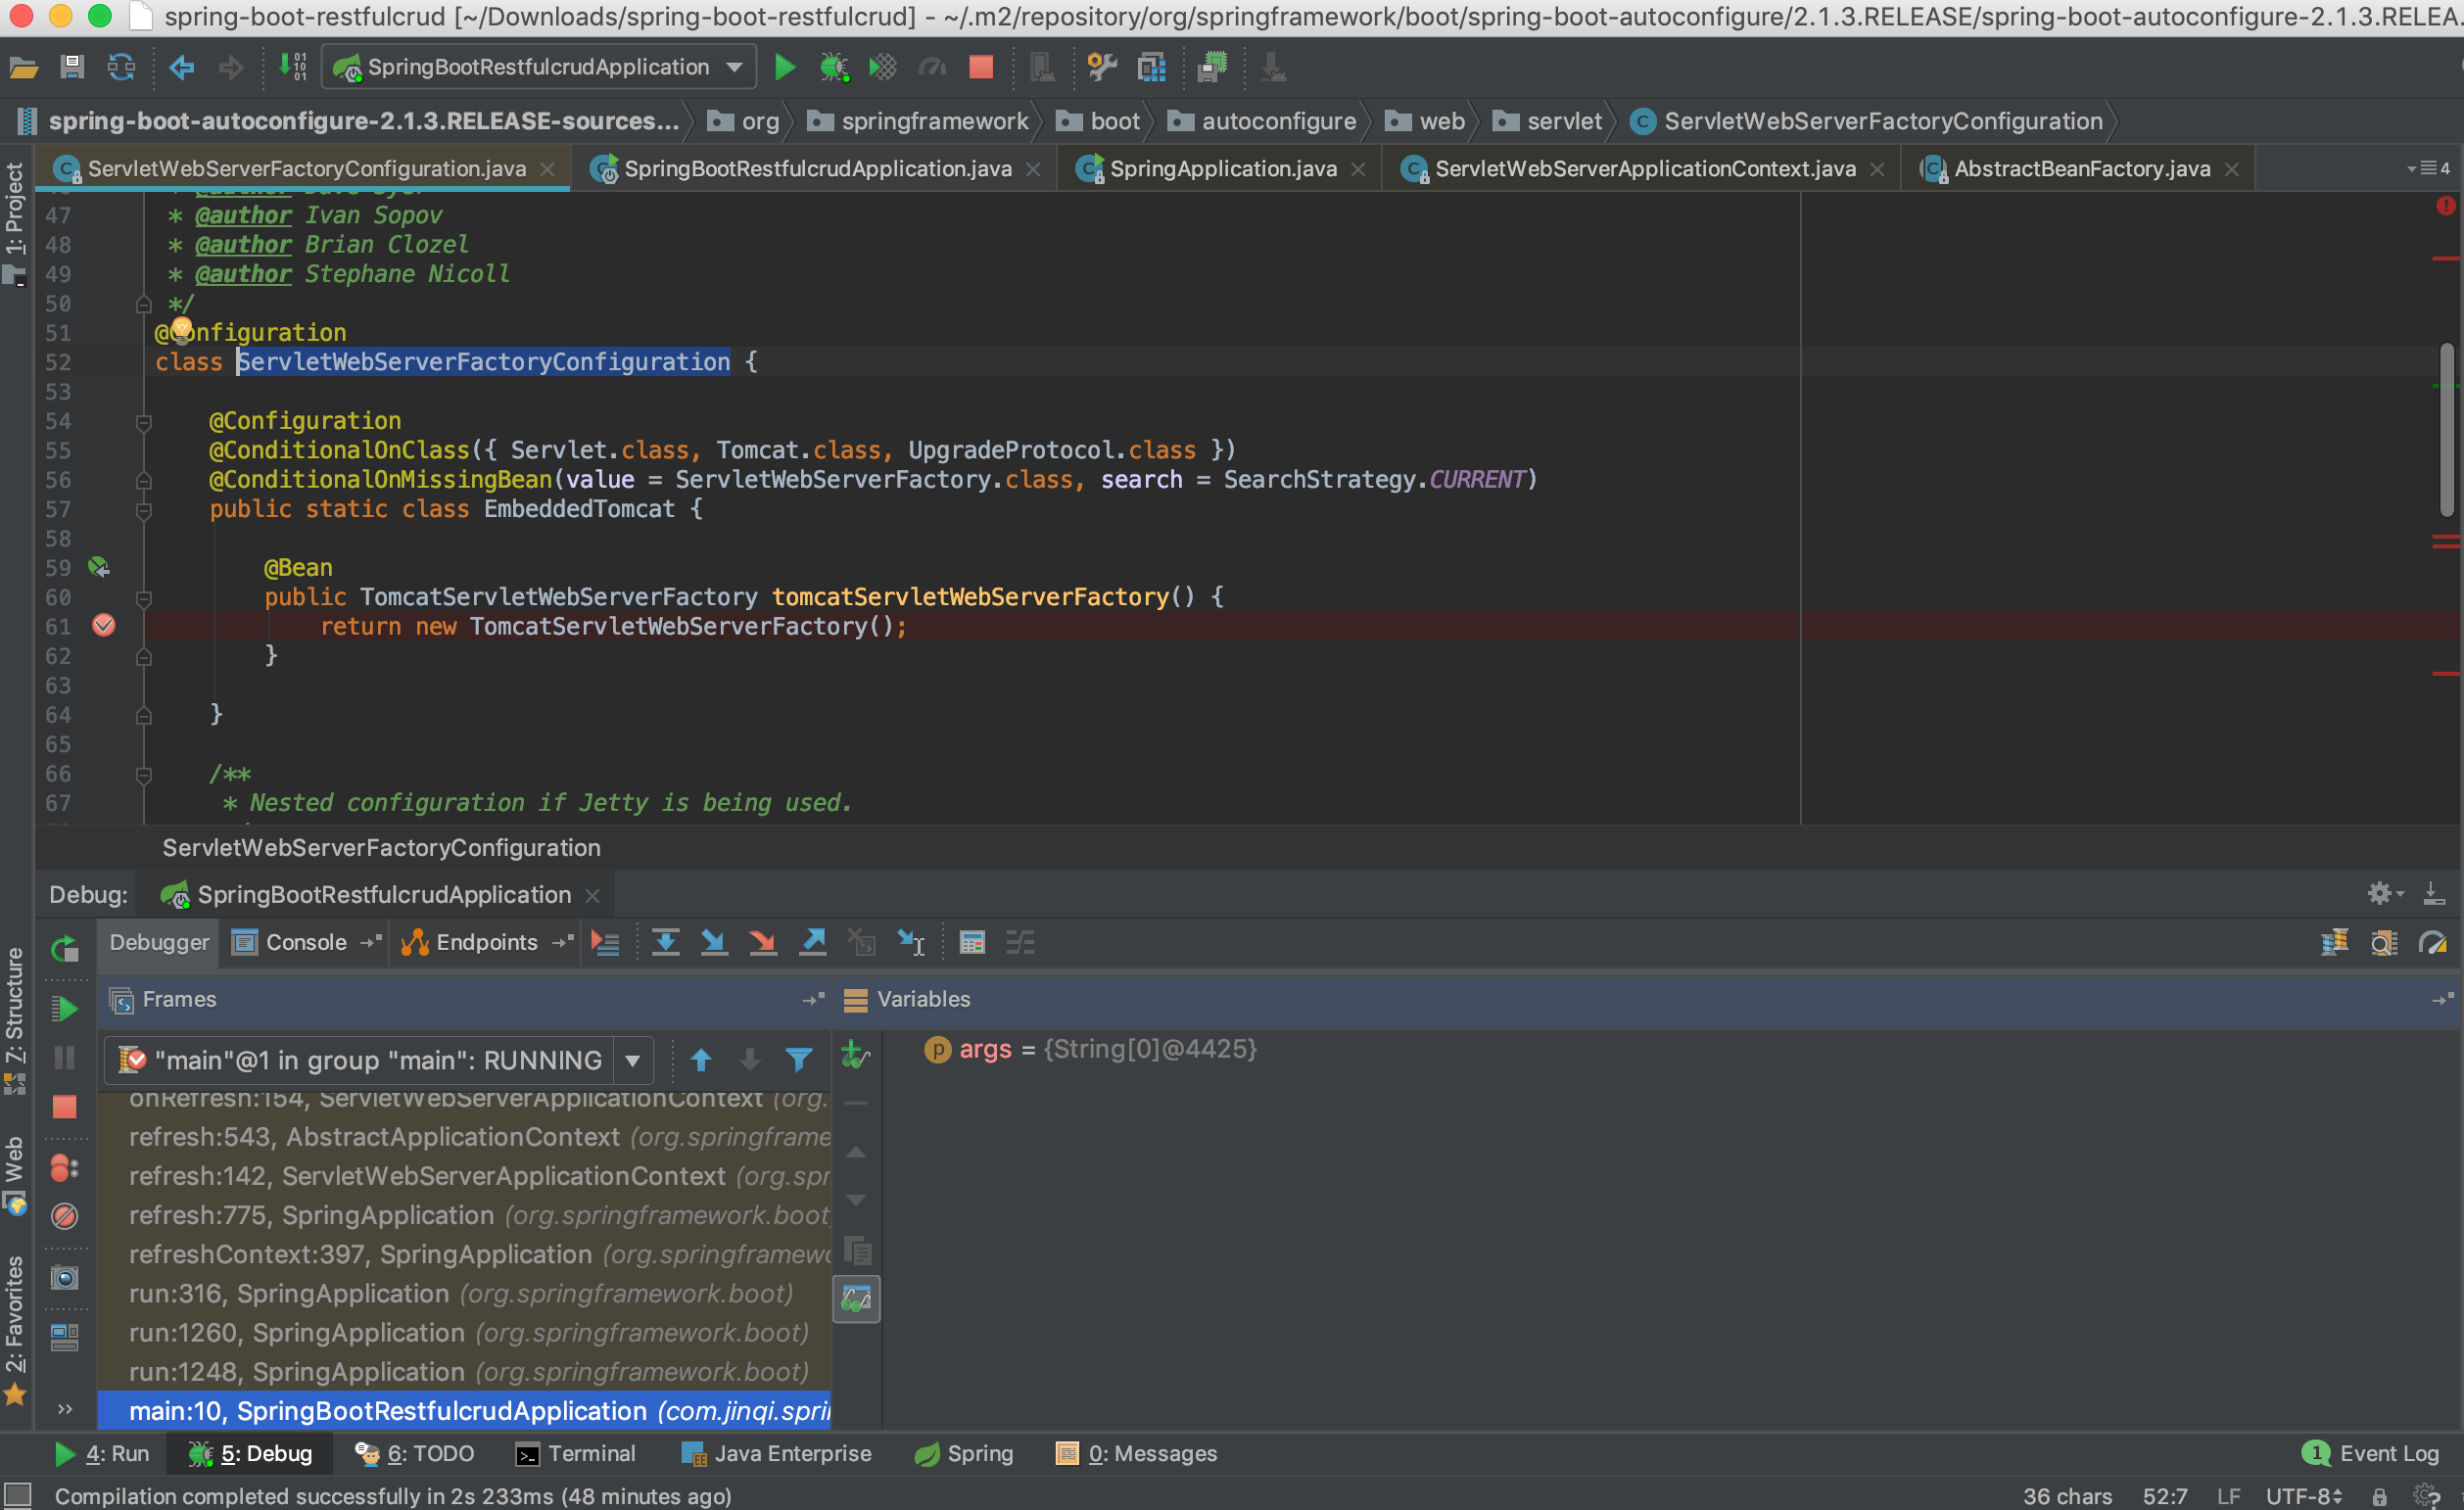The image size is (2464, 1510).
Task: Expand the Javadoc fold on line 66
Action: [x=143, y=774]
